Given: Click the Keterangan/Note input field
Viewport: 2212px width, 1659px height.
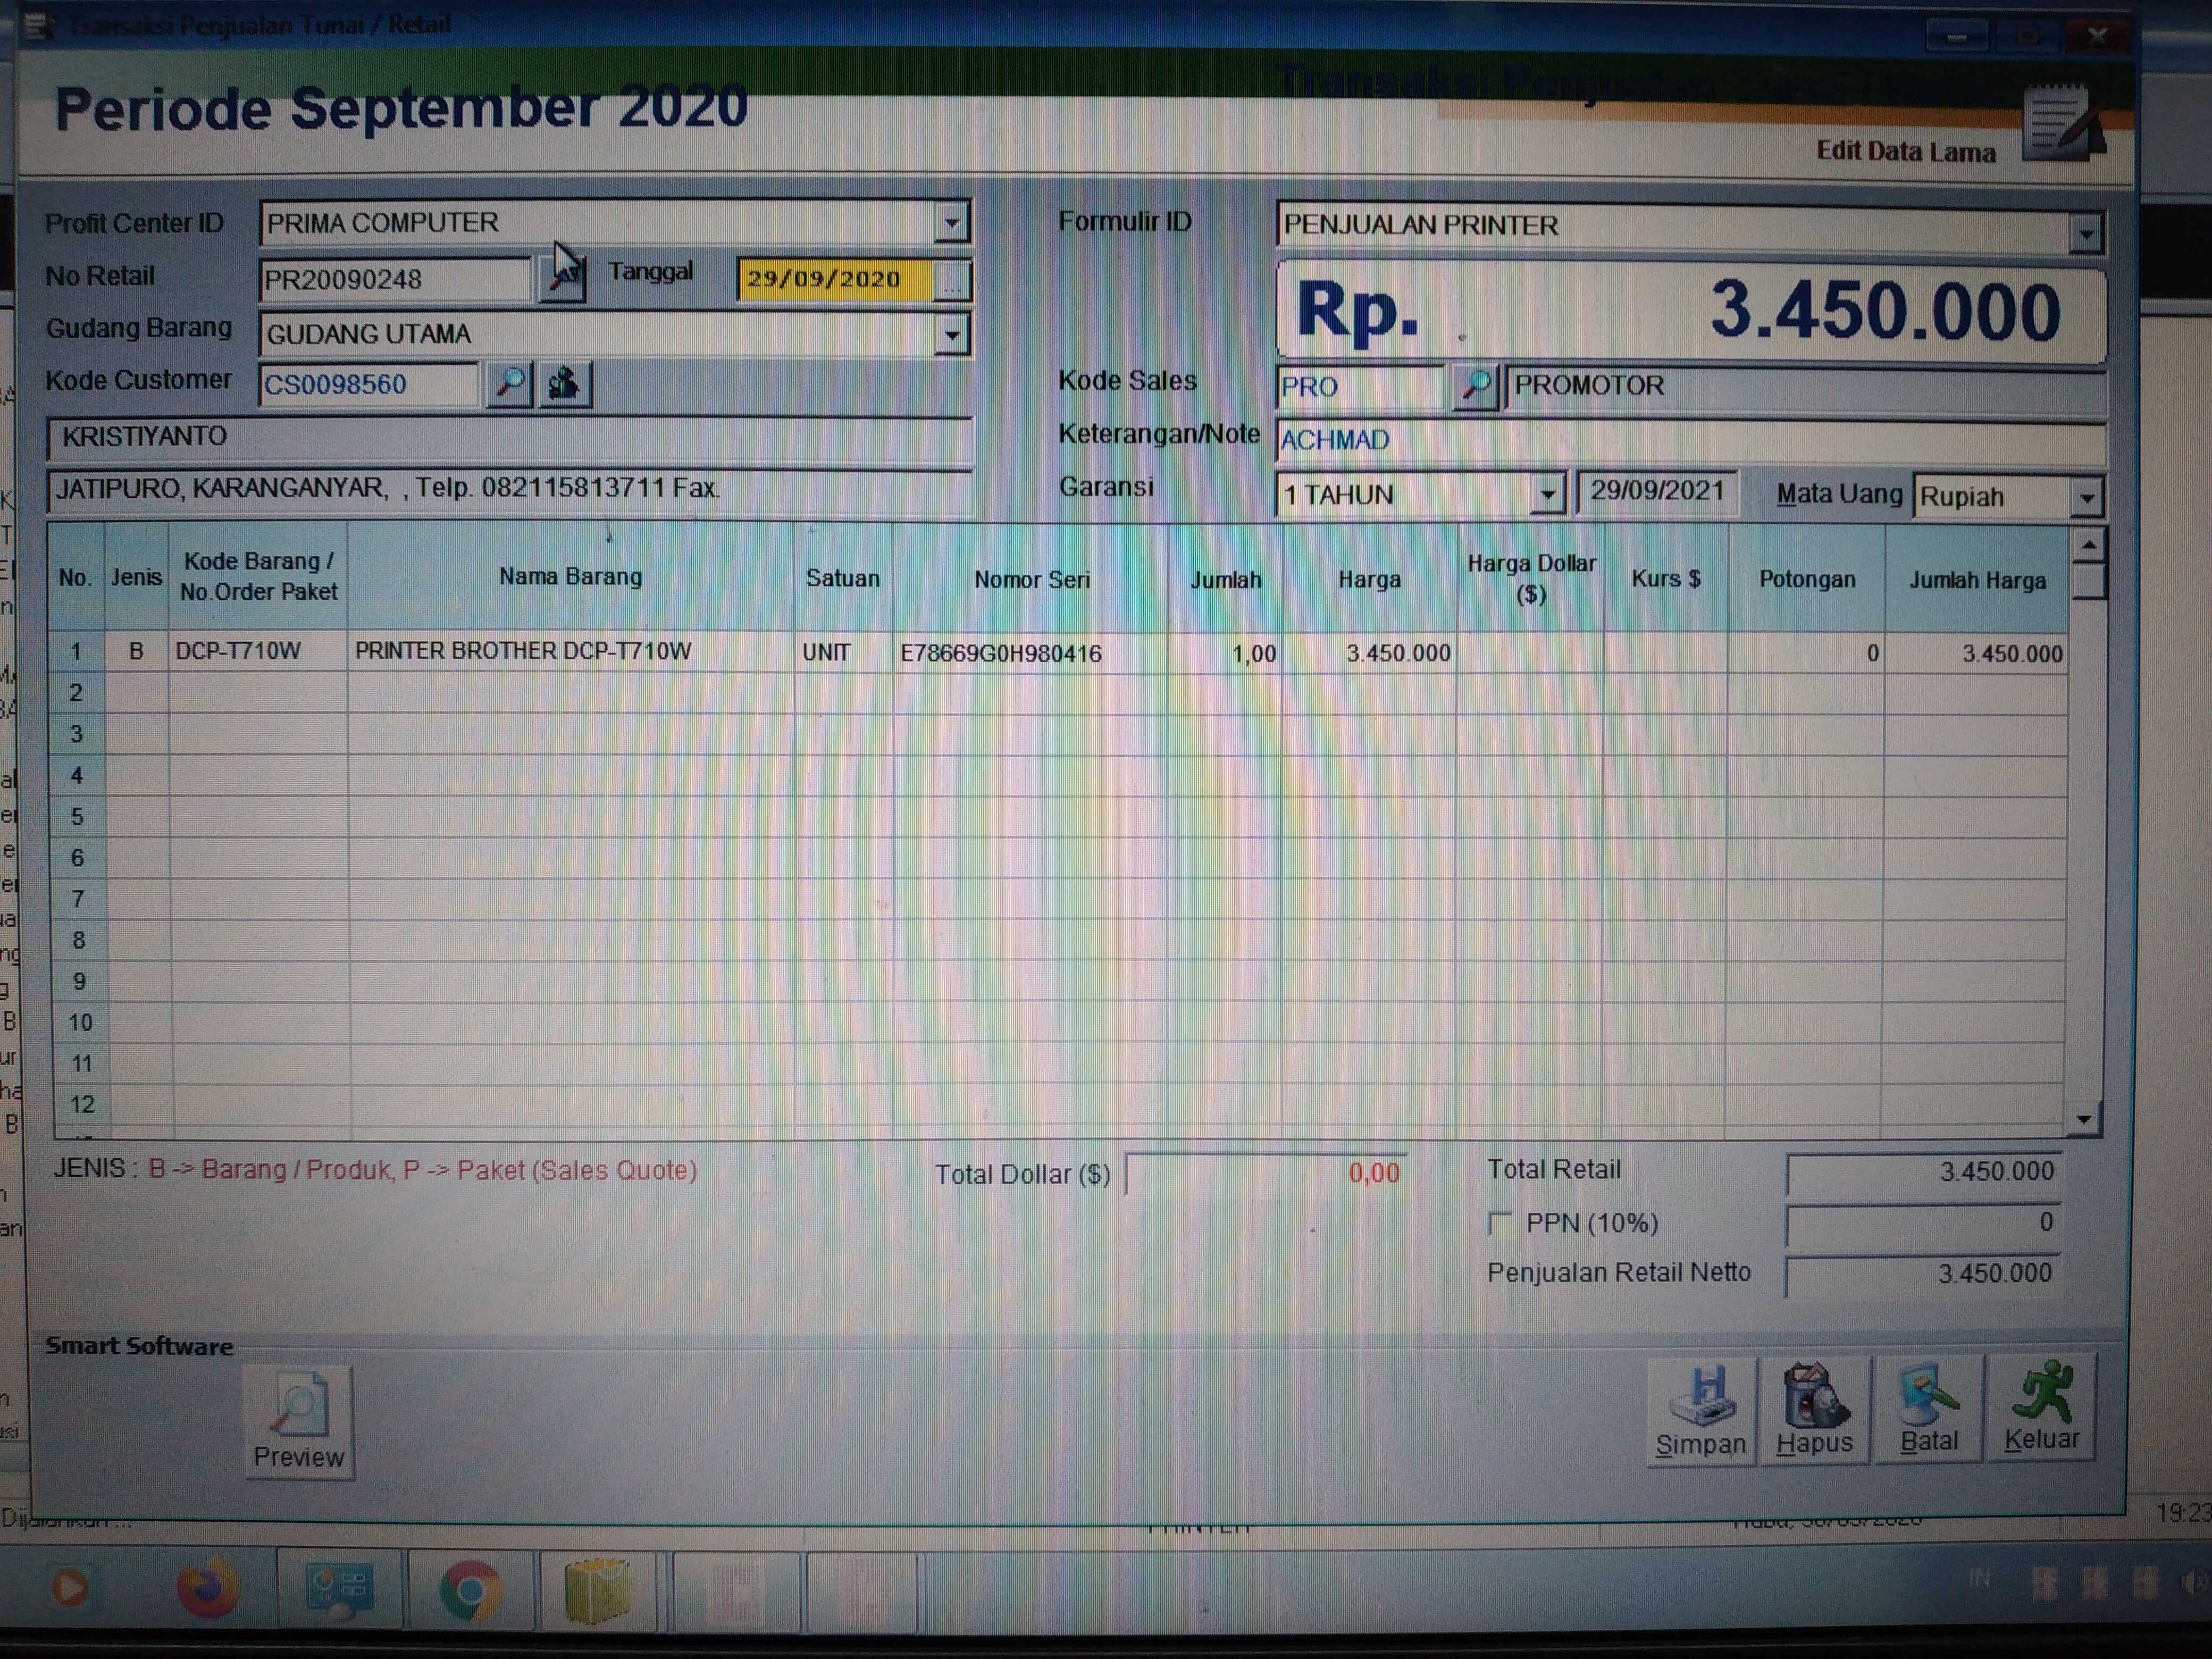Looking at the screenshot, I should 1690,440.
